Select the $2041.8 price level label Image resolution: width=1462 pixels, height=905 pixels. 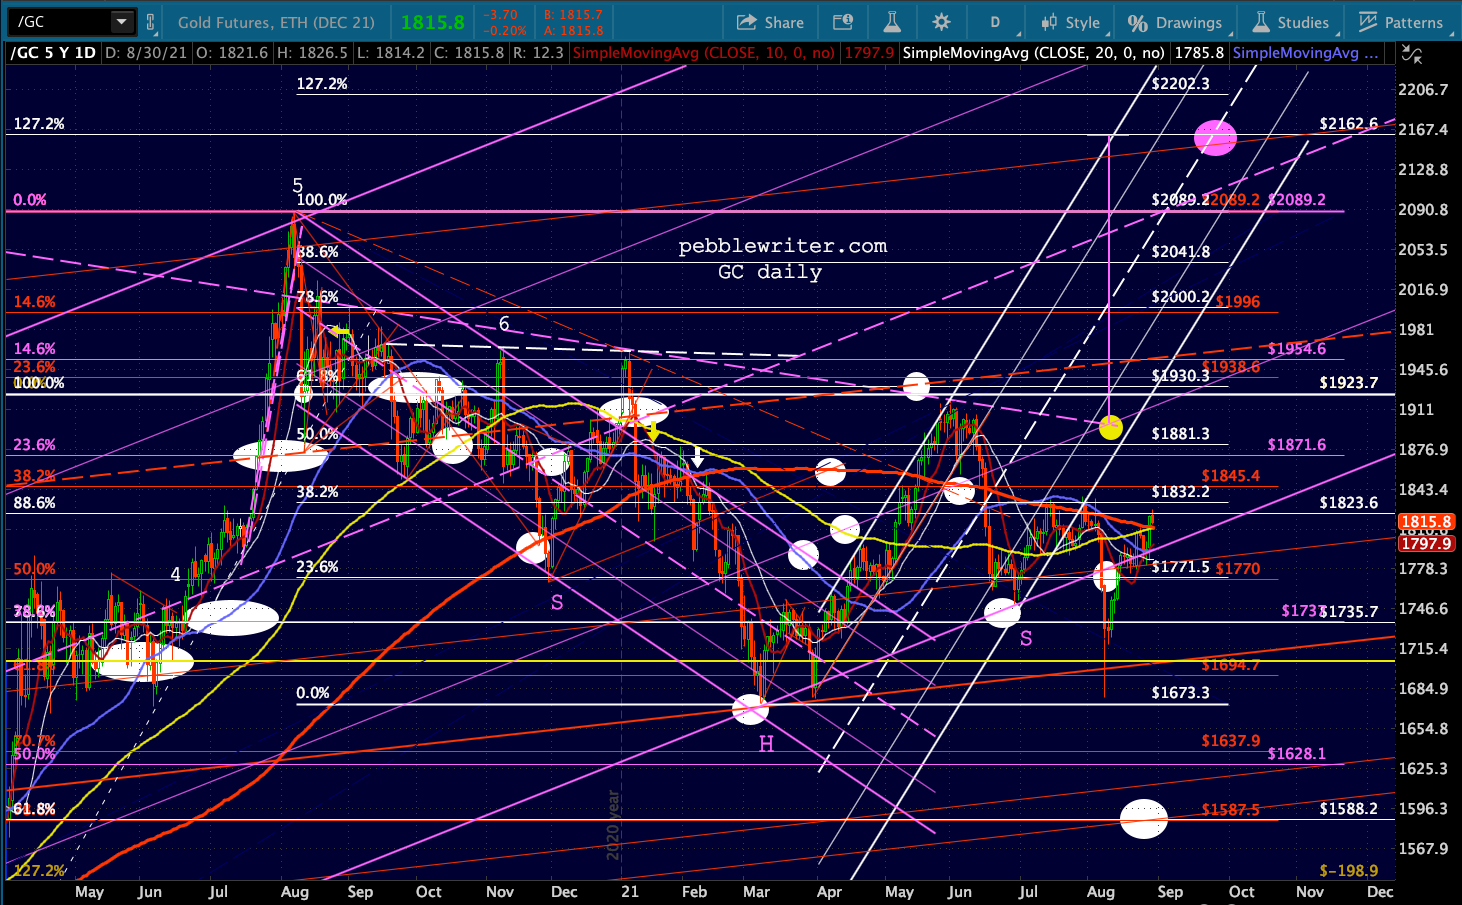click(1180, 252)
